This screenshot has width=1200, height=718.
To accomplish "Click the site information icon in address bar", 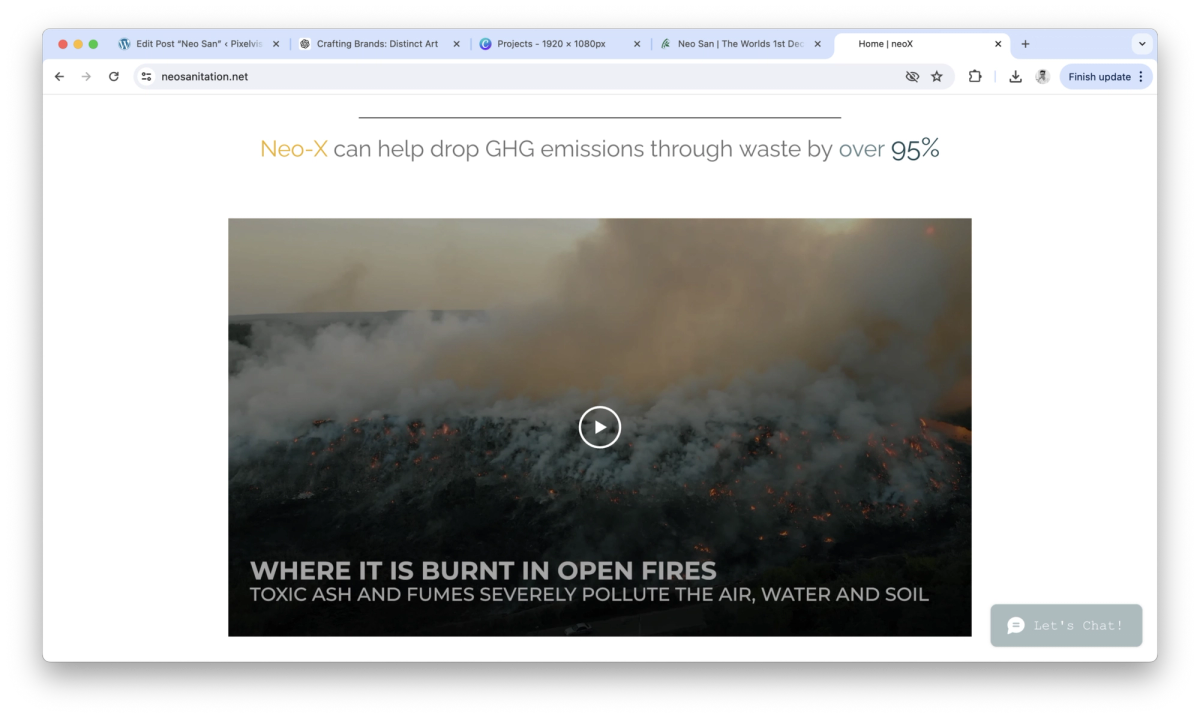I will 146,76.
